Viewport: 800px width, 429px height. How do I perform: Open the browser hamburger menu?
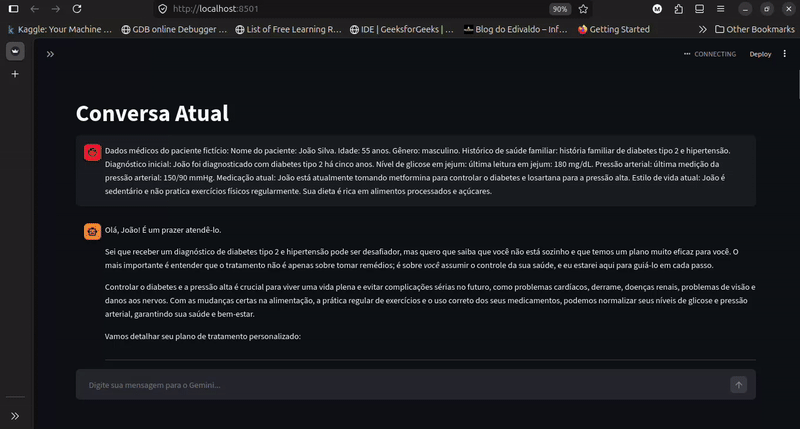click(720, 9)
